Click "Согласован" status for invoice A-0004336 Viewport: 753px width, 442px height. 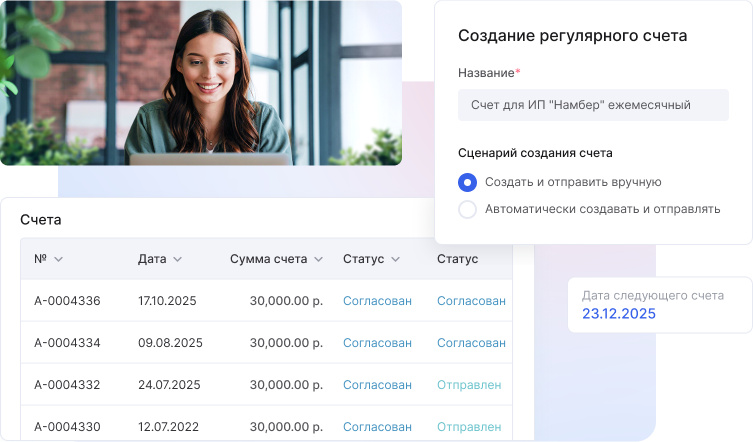[377, 301]
